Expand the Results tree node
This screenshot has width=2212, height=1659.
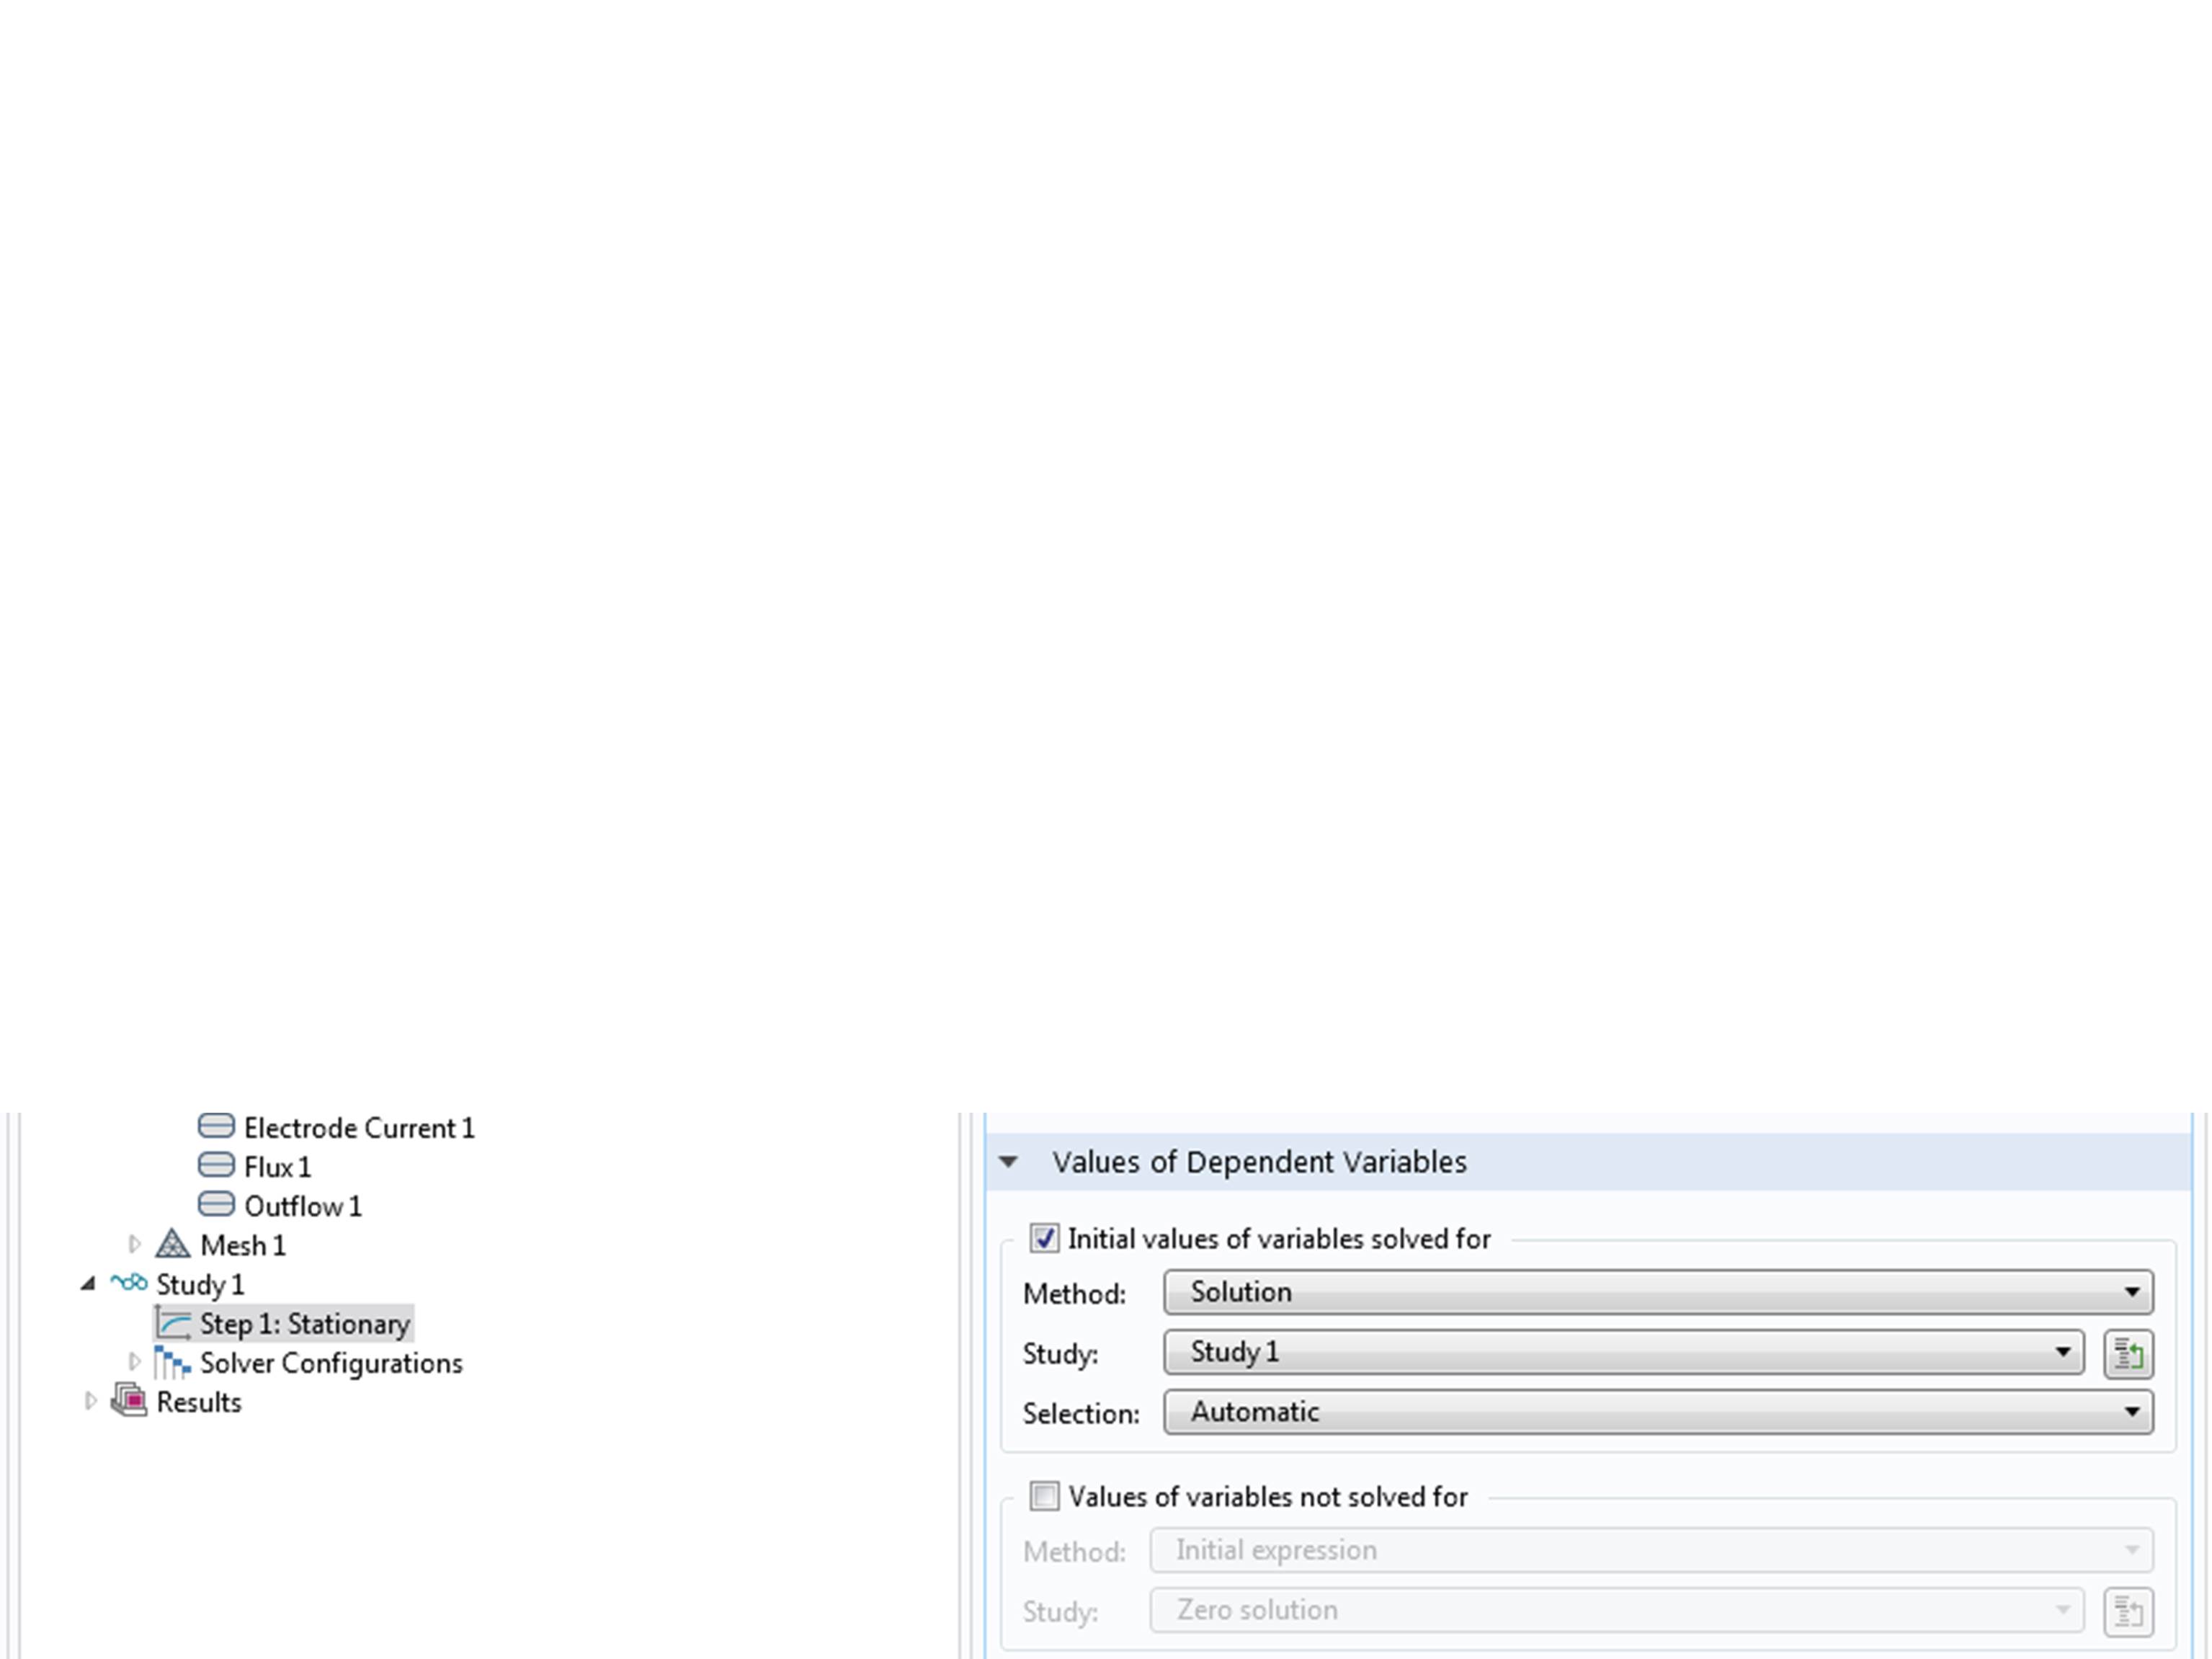[90, 1402]
